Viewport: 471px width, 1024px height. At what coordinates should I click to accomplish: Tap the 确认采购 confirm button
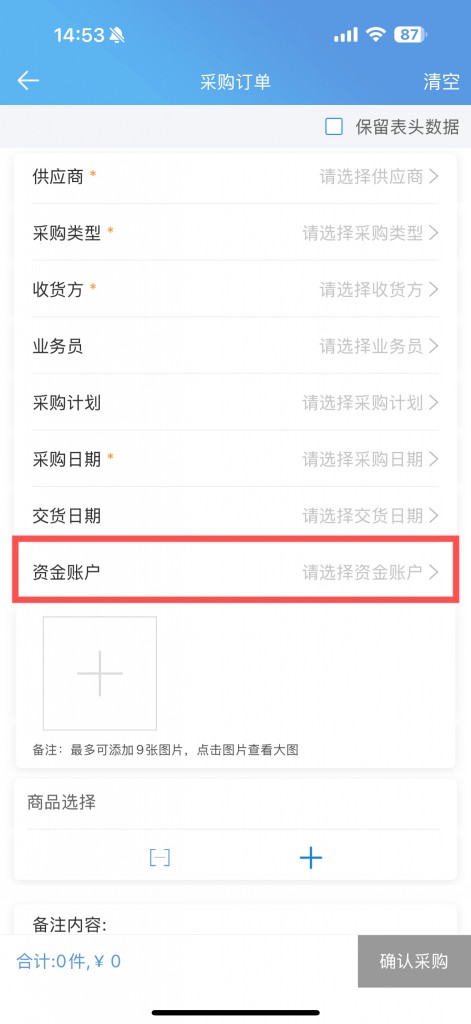414,961
